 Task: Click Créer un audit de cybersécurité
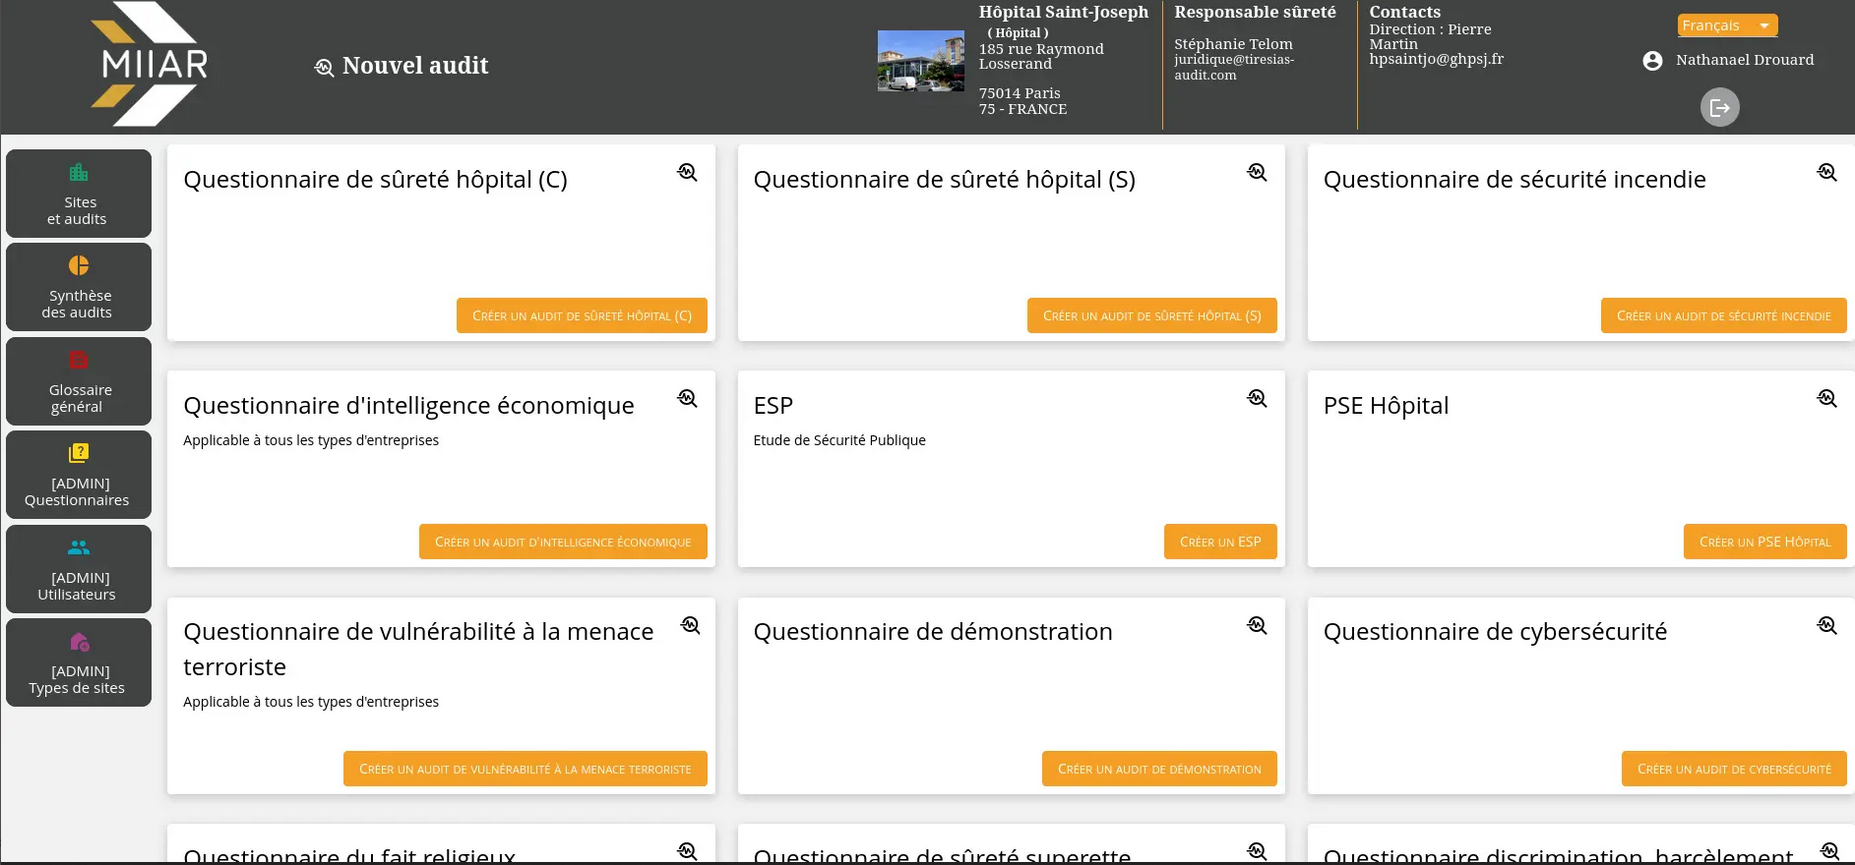[1734, 769]
